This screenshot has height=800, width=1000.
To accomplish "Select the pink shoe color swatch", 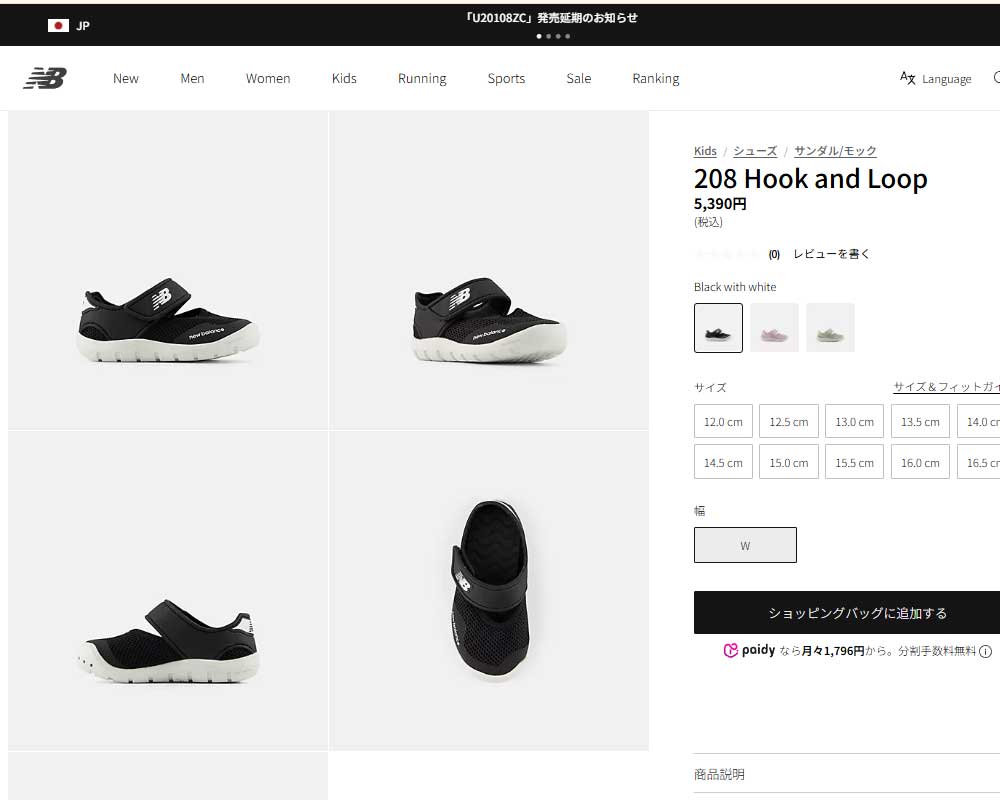I will 774,328.
